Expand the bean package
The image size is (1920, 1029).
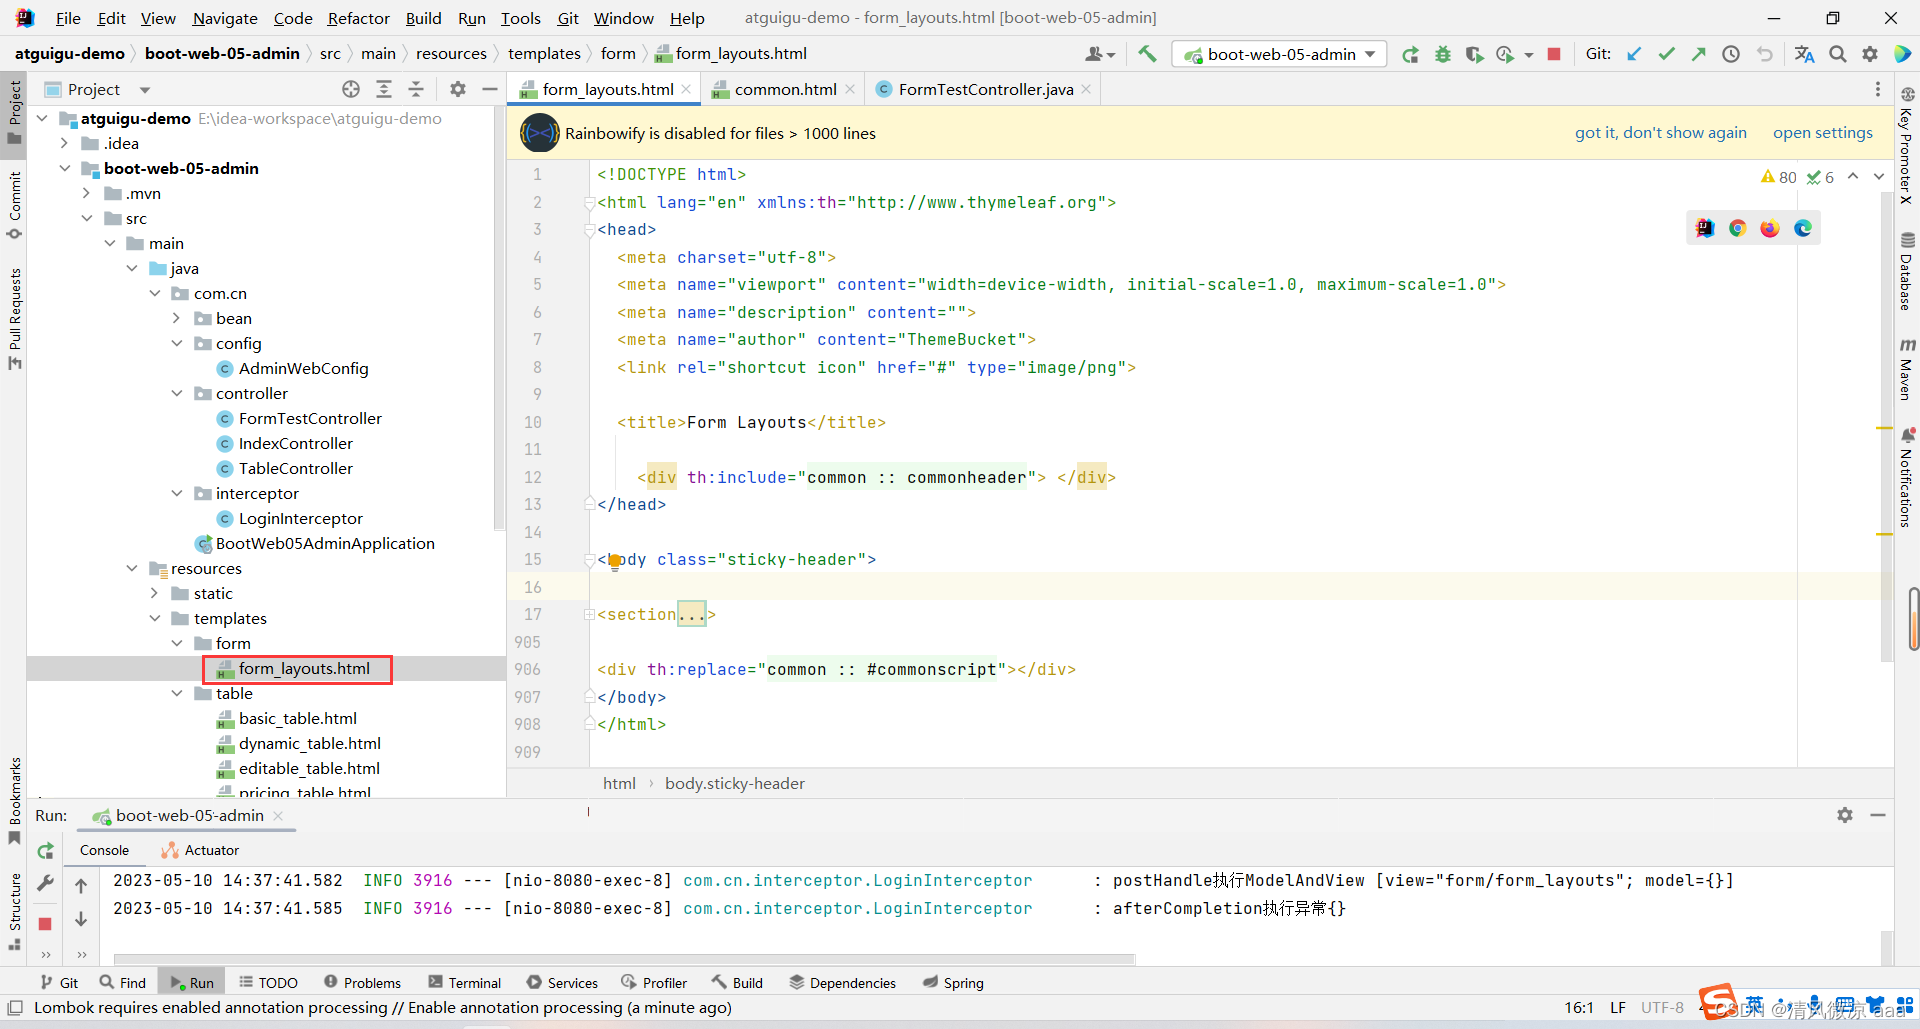177,318
